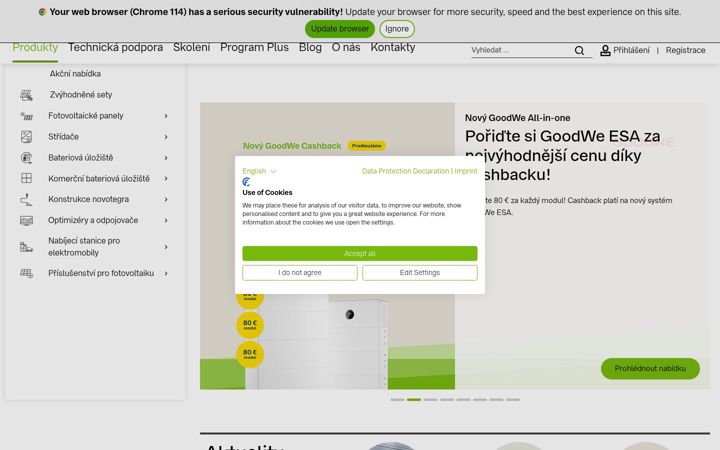This screenshot has width=720, height=450.
Task: Expand Střídače submenu arrow
Action: click(166, 137)
